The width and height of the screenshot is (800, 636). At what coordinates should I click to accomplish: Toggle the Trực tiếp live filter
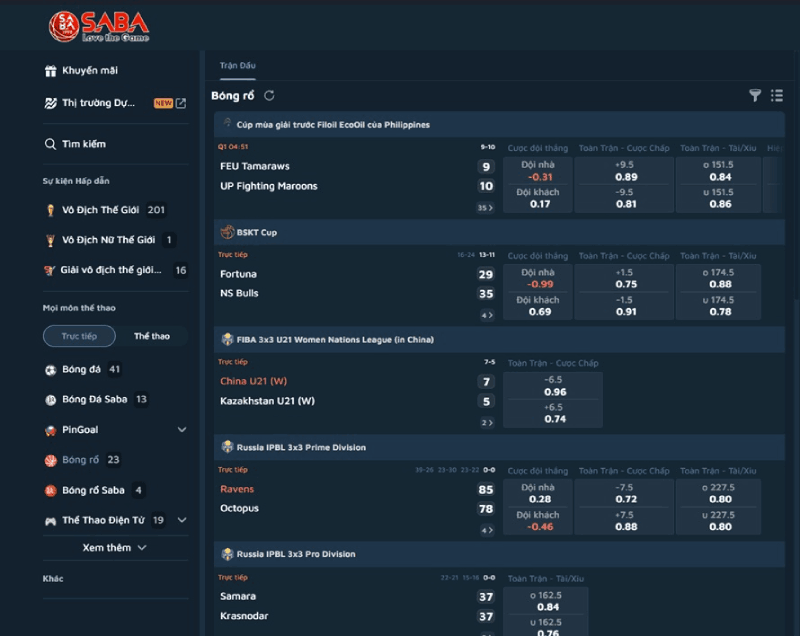79,336
